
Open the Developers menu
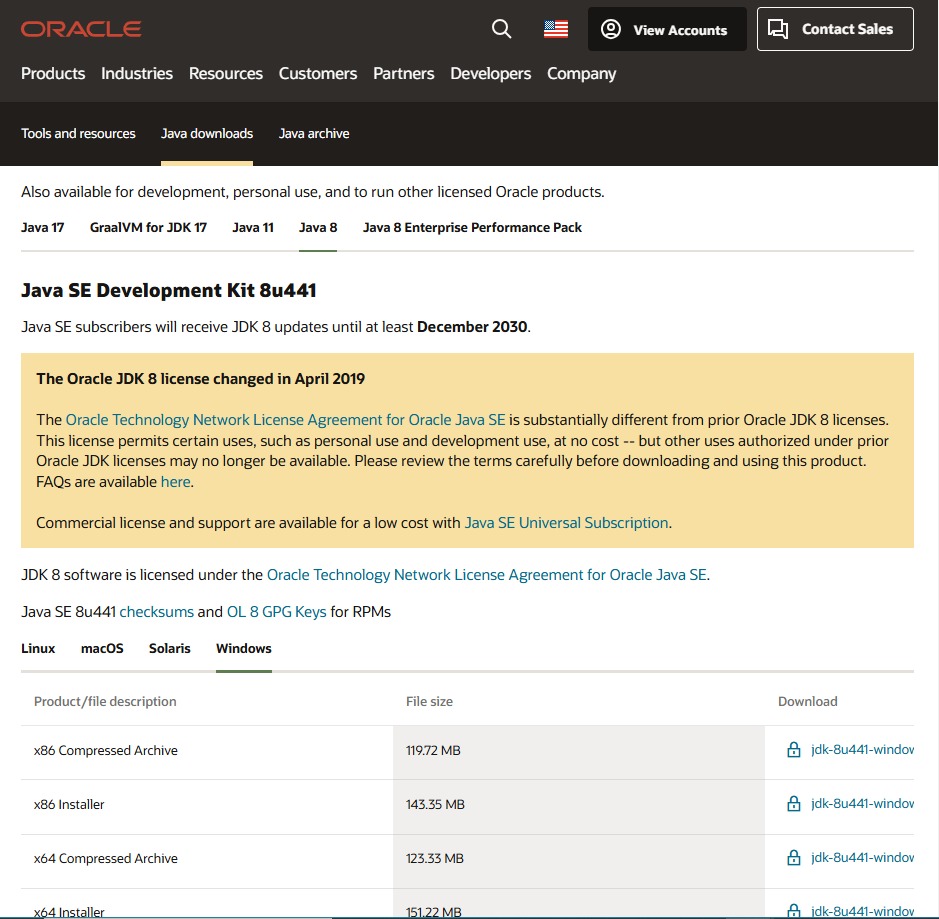(490, 74)
